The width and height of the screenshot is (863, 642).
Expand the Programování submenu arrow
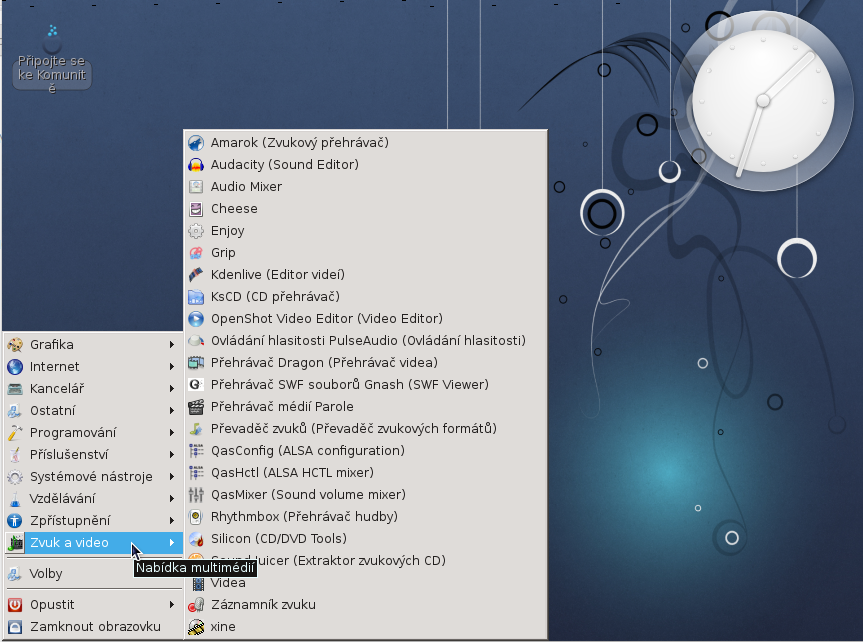pos(172,433)
